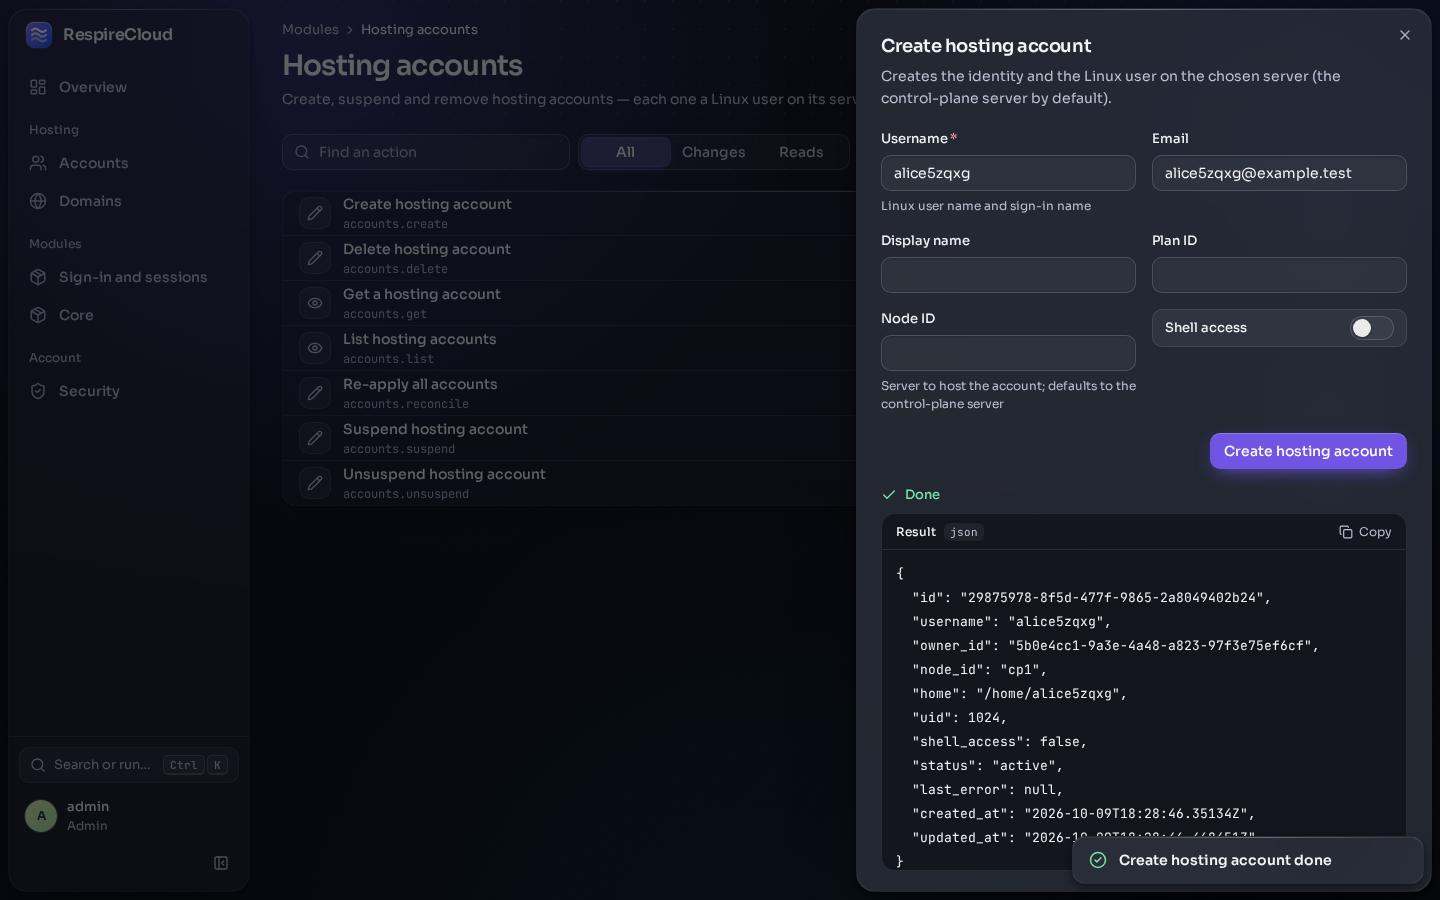Click the "status": "active" result line

[987, 766]
